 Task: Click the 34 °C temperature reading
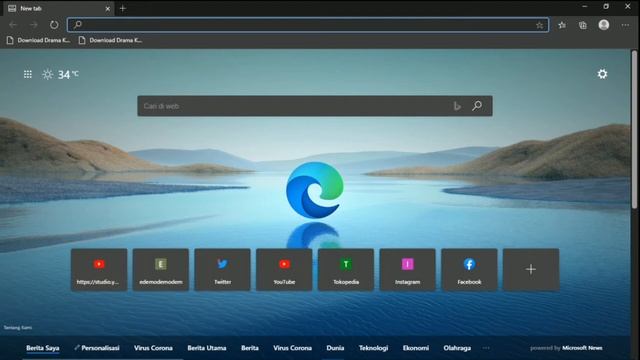[x=68, y=74]
